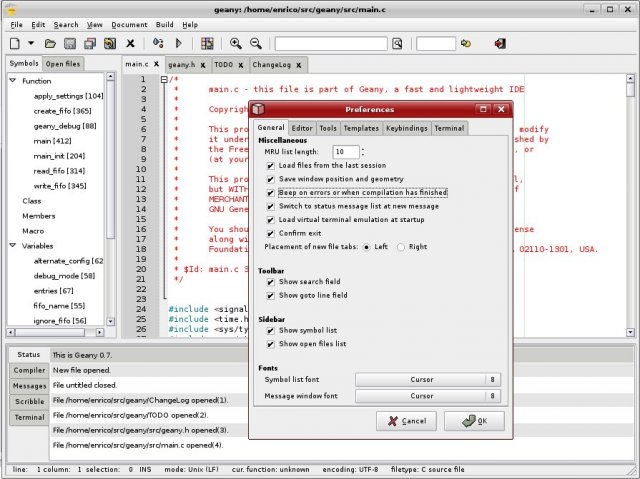
Task: Switch to the Templates preferences tab
Action: (361, 128)
